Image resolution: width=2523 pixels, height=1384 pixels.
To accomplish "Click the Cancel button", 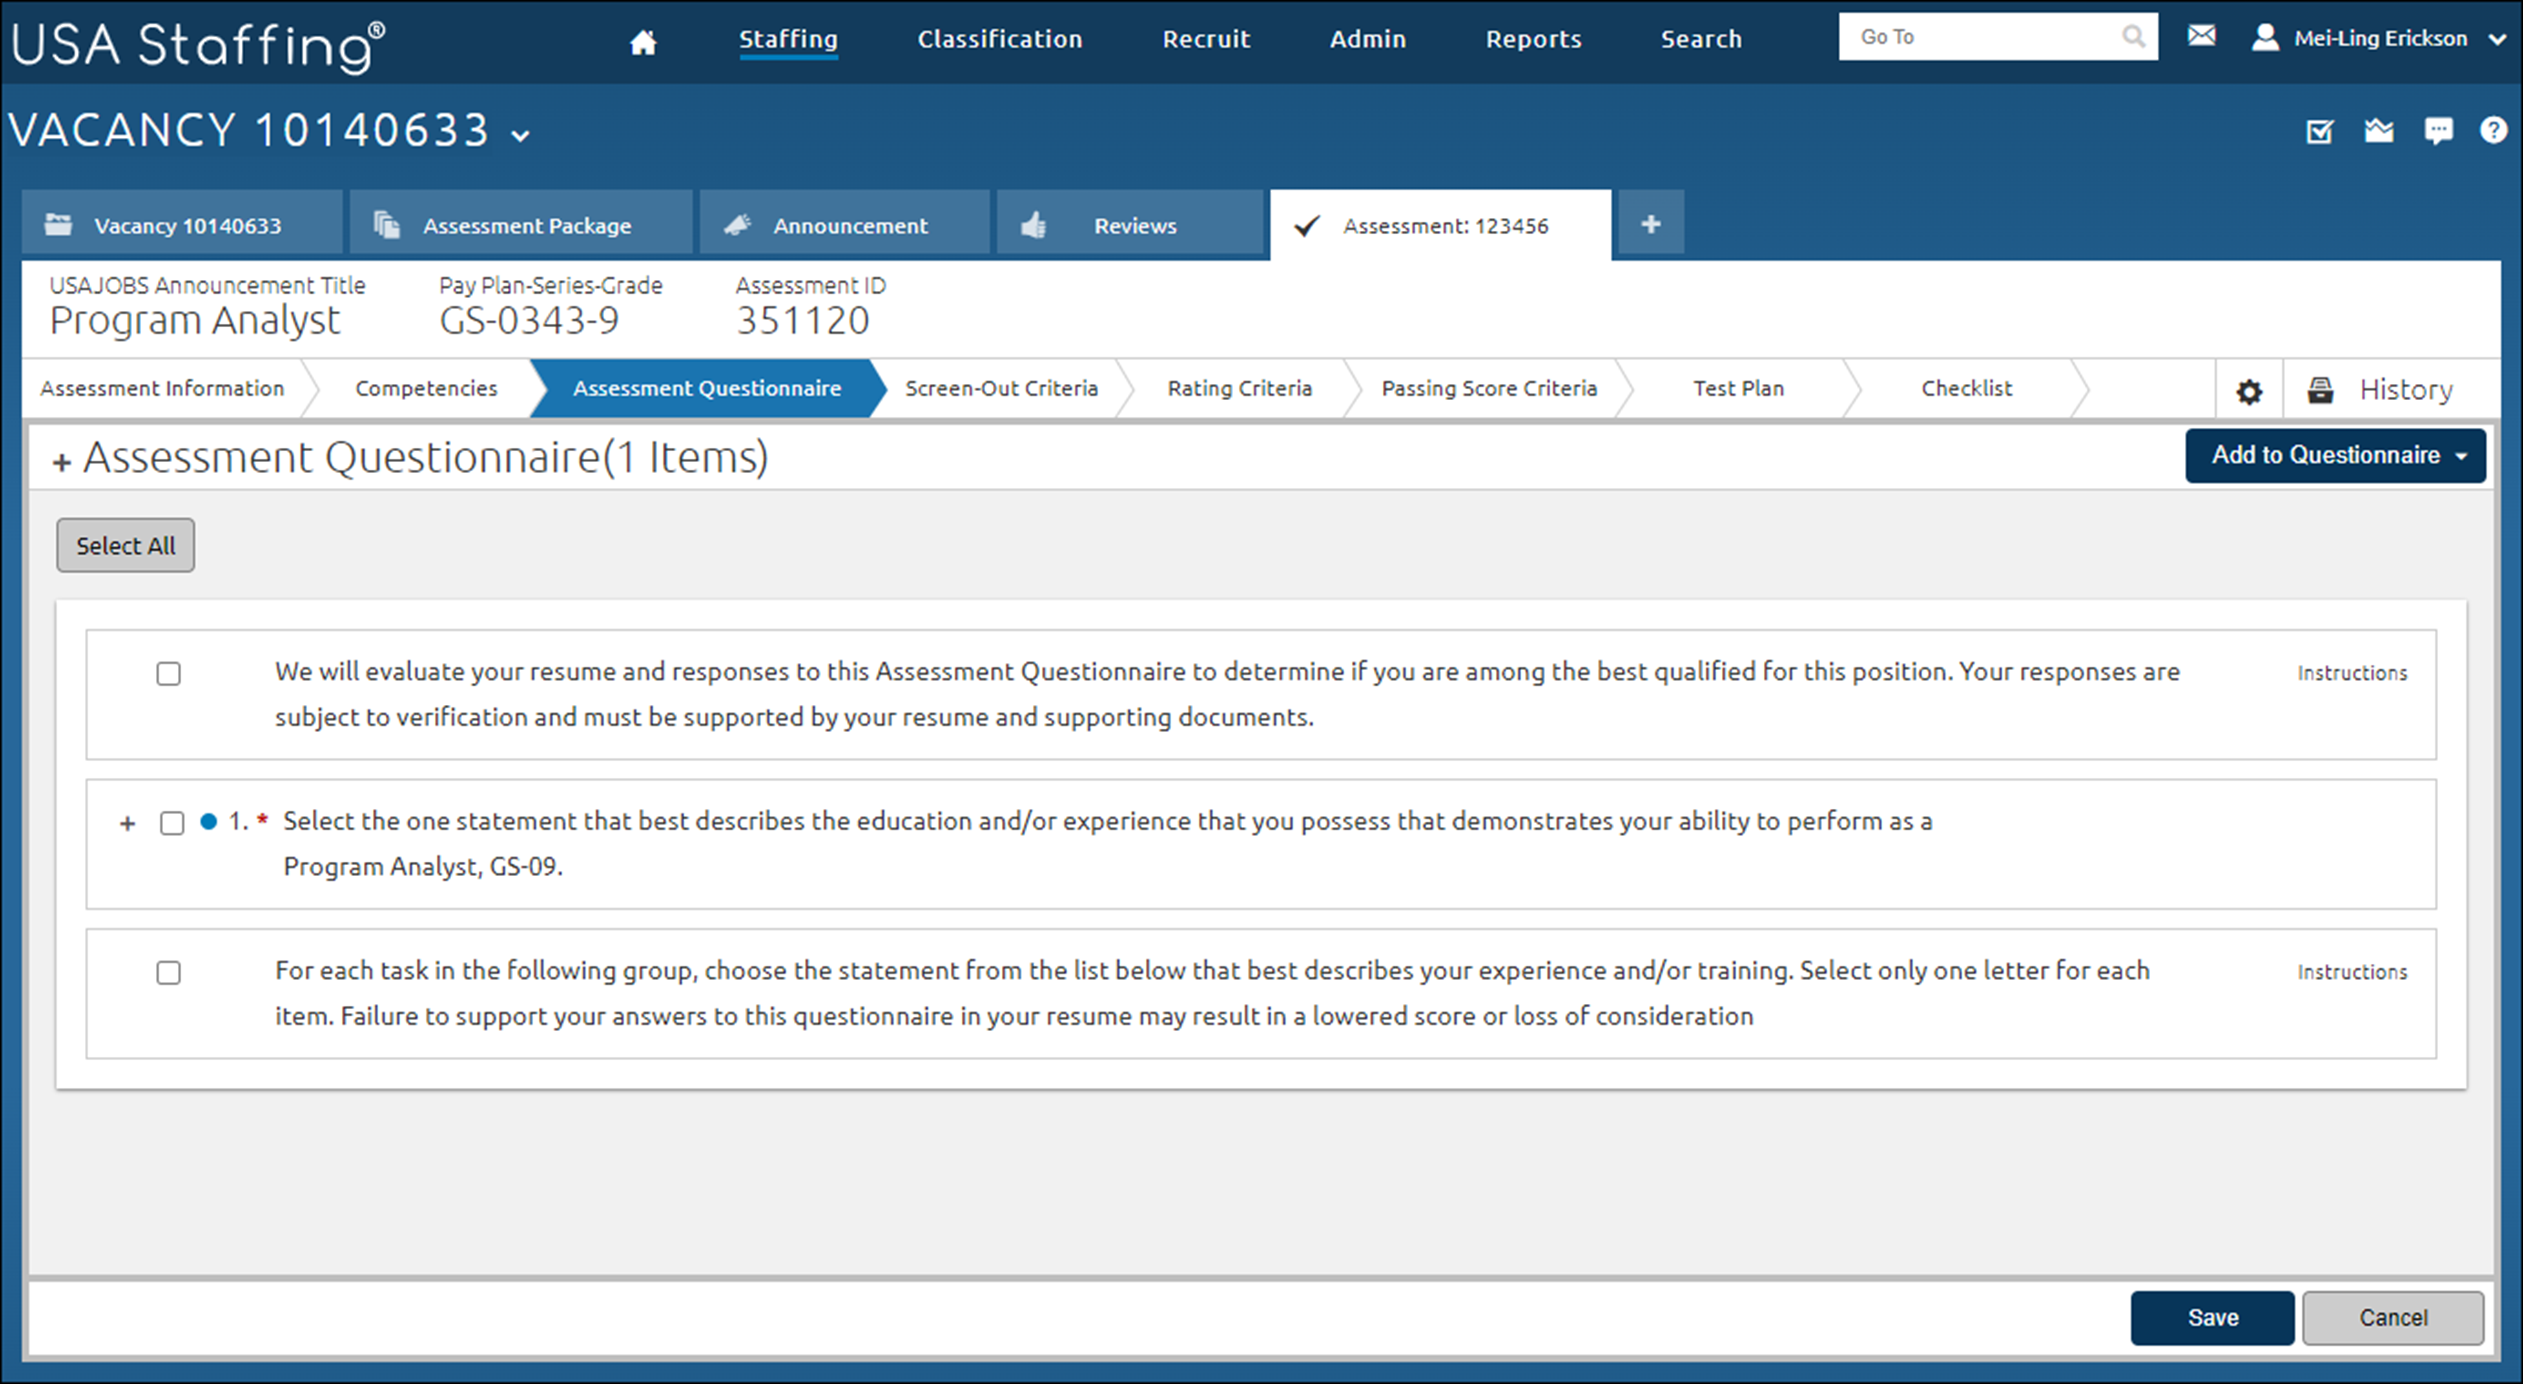I will pos(2393,1318).
